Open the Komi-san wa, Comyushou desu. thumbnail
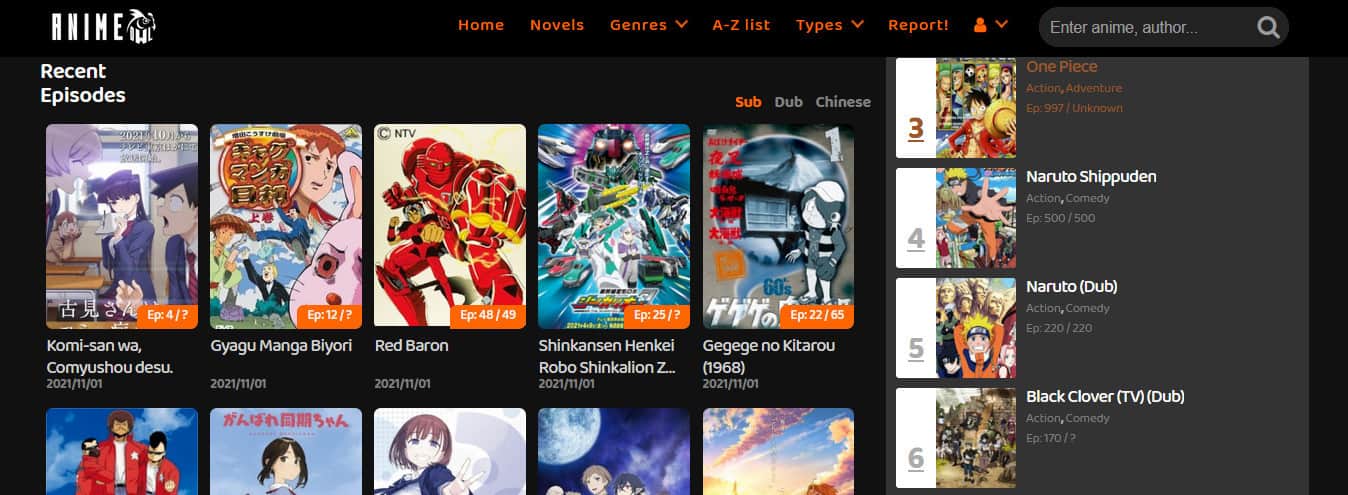The height and width of the screenshot is (495, 1348). click(x=122, y=226)
